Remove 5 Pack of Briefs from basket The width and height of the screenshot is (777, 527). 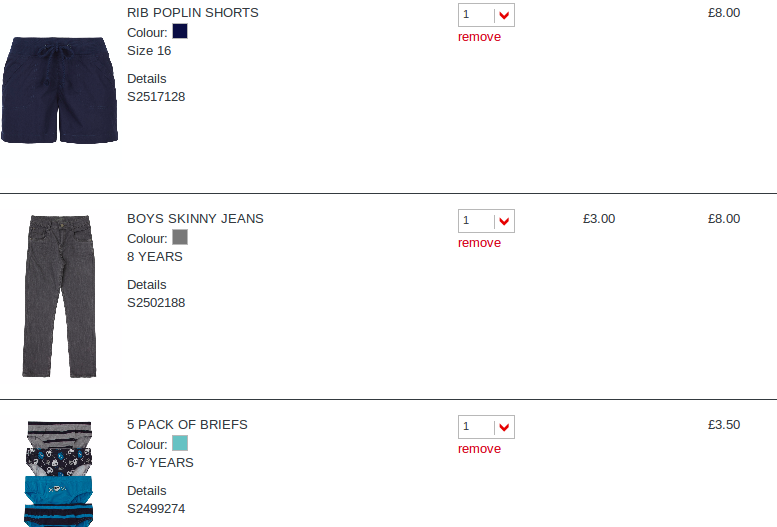(479, 449)
